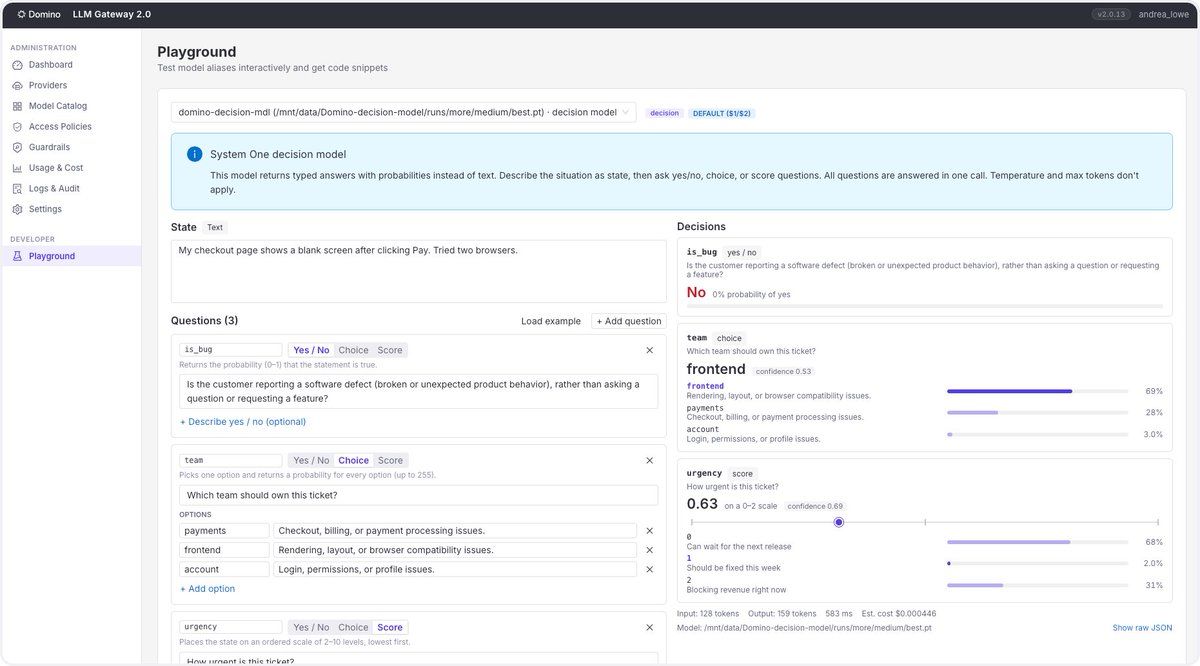Image resolution: width=1200 pixels, height=666 pixels.
Task: Click + Add option link
Action: click(208, 589)
